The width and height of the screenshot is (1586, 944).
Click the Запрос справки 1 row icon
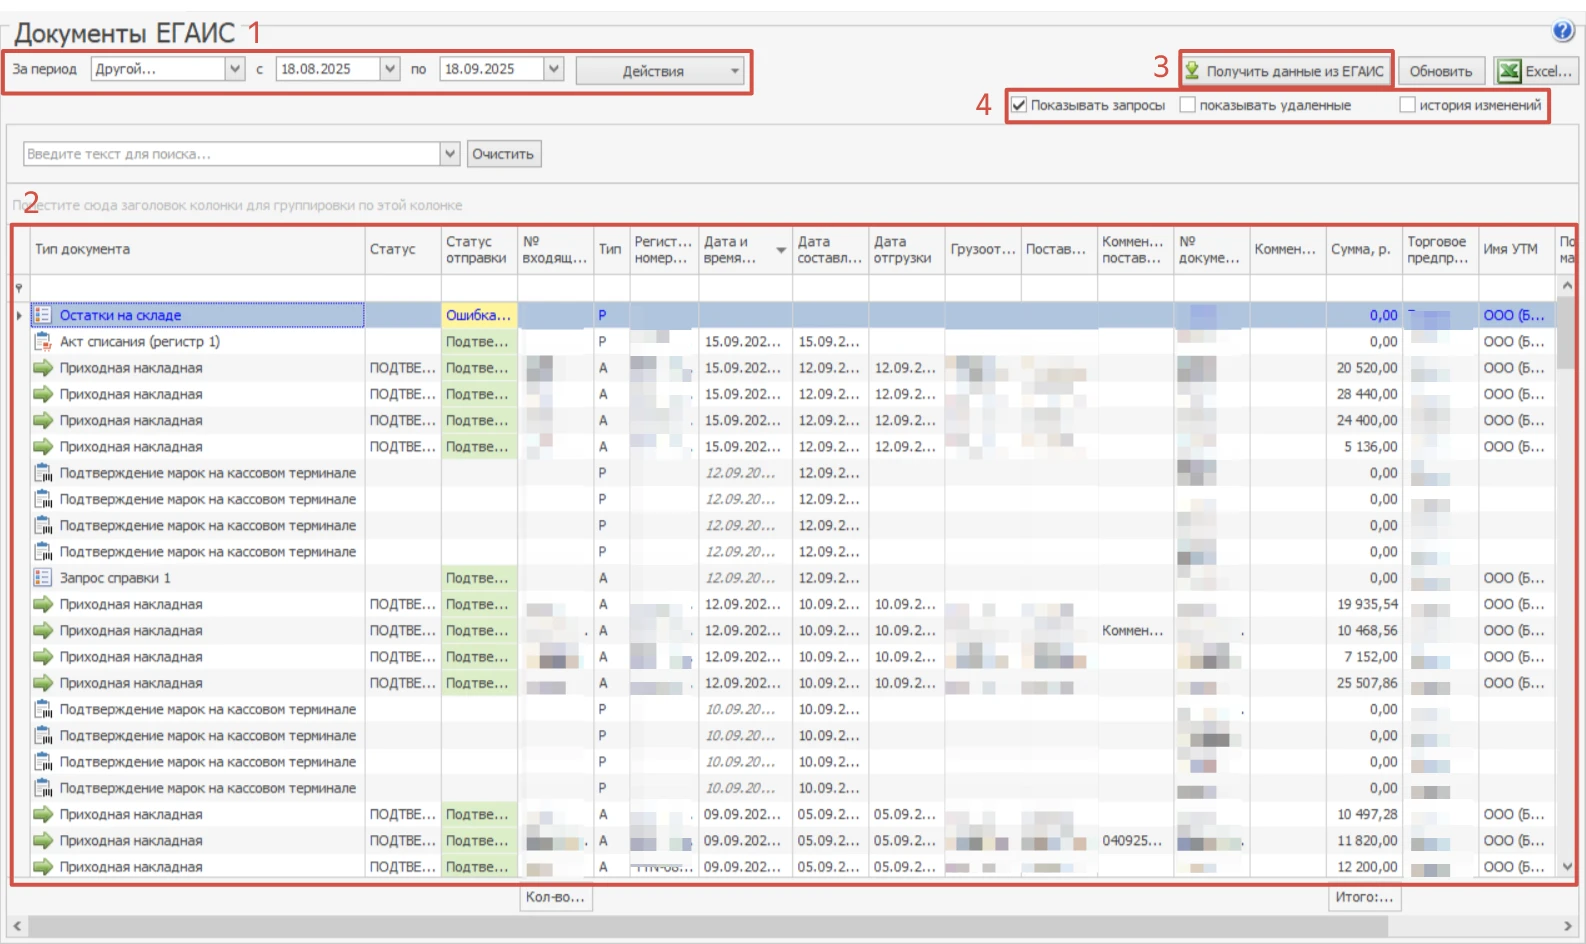(42, 578)
